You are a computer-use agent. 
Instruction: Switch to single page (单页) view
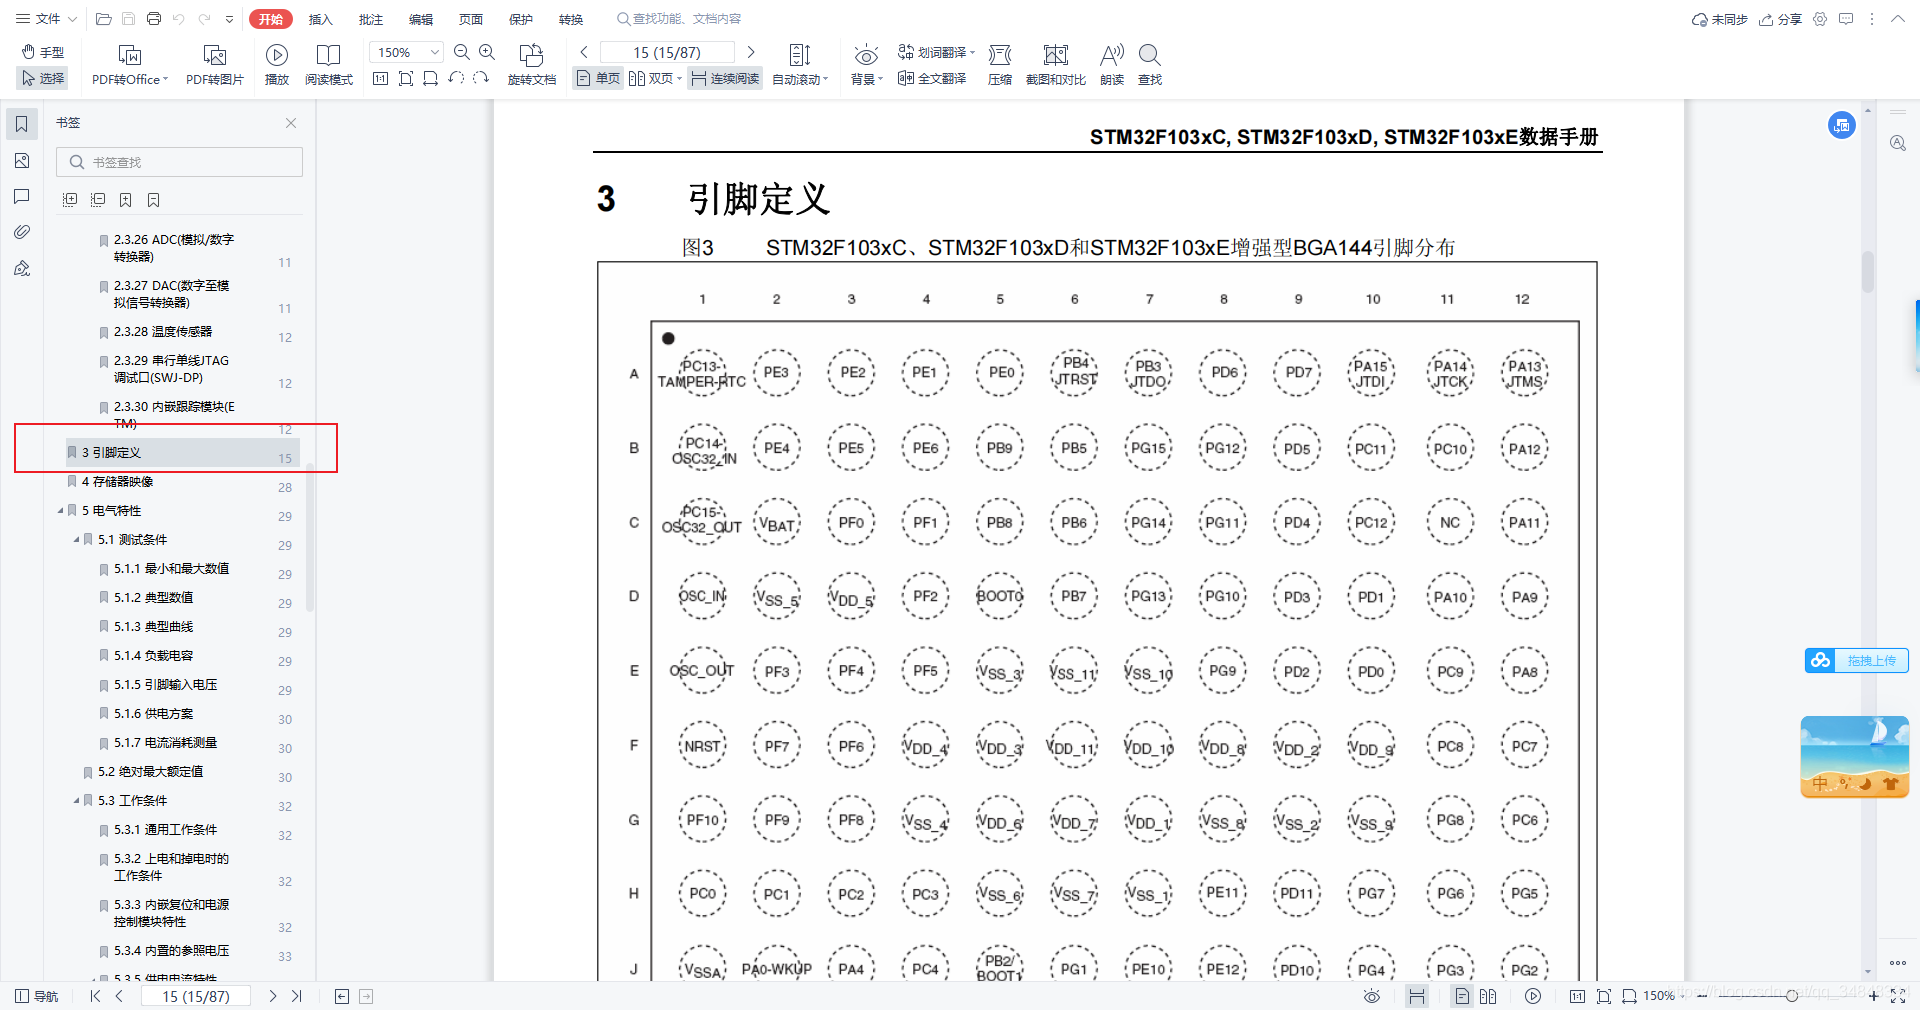598,78
